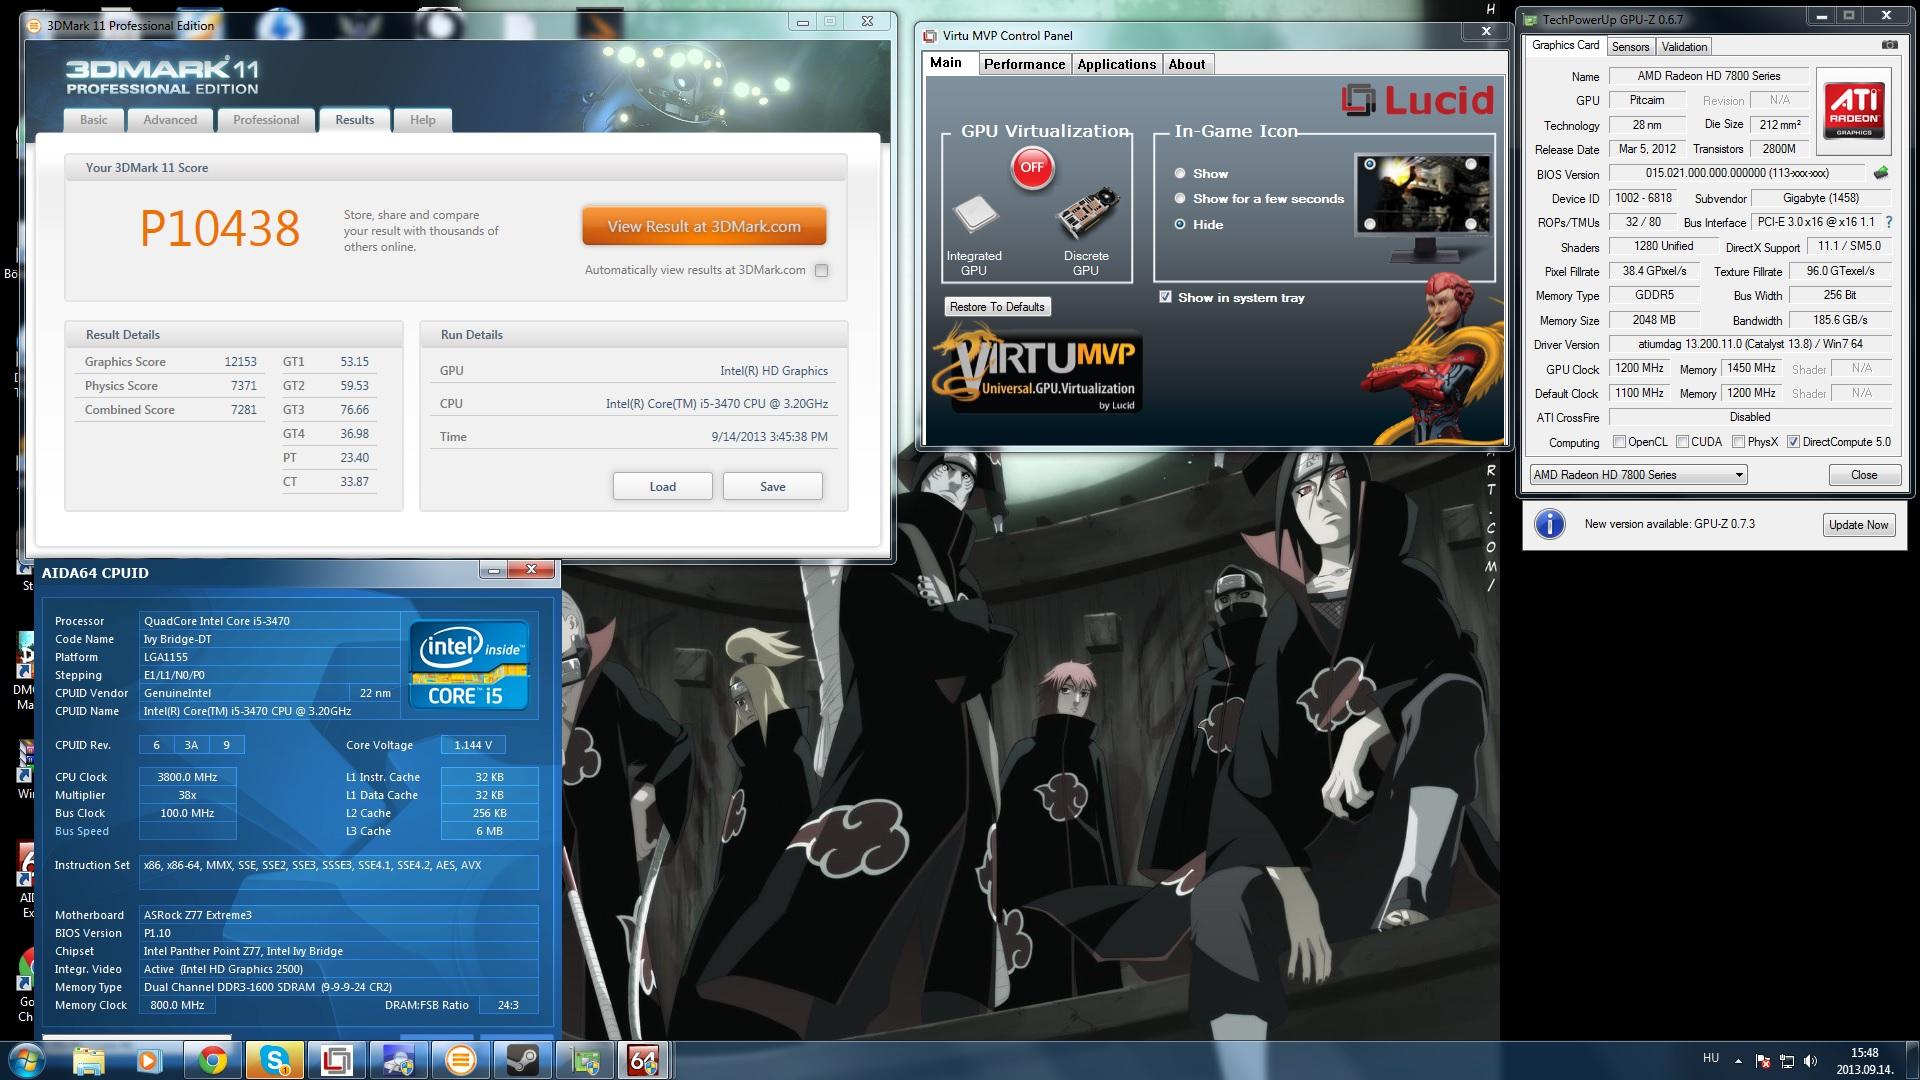Click the Show desktop strip beside the clock

pos(1912,1060)
